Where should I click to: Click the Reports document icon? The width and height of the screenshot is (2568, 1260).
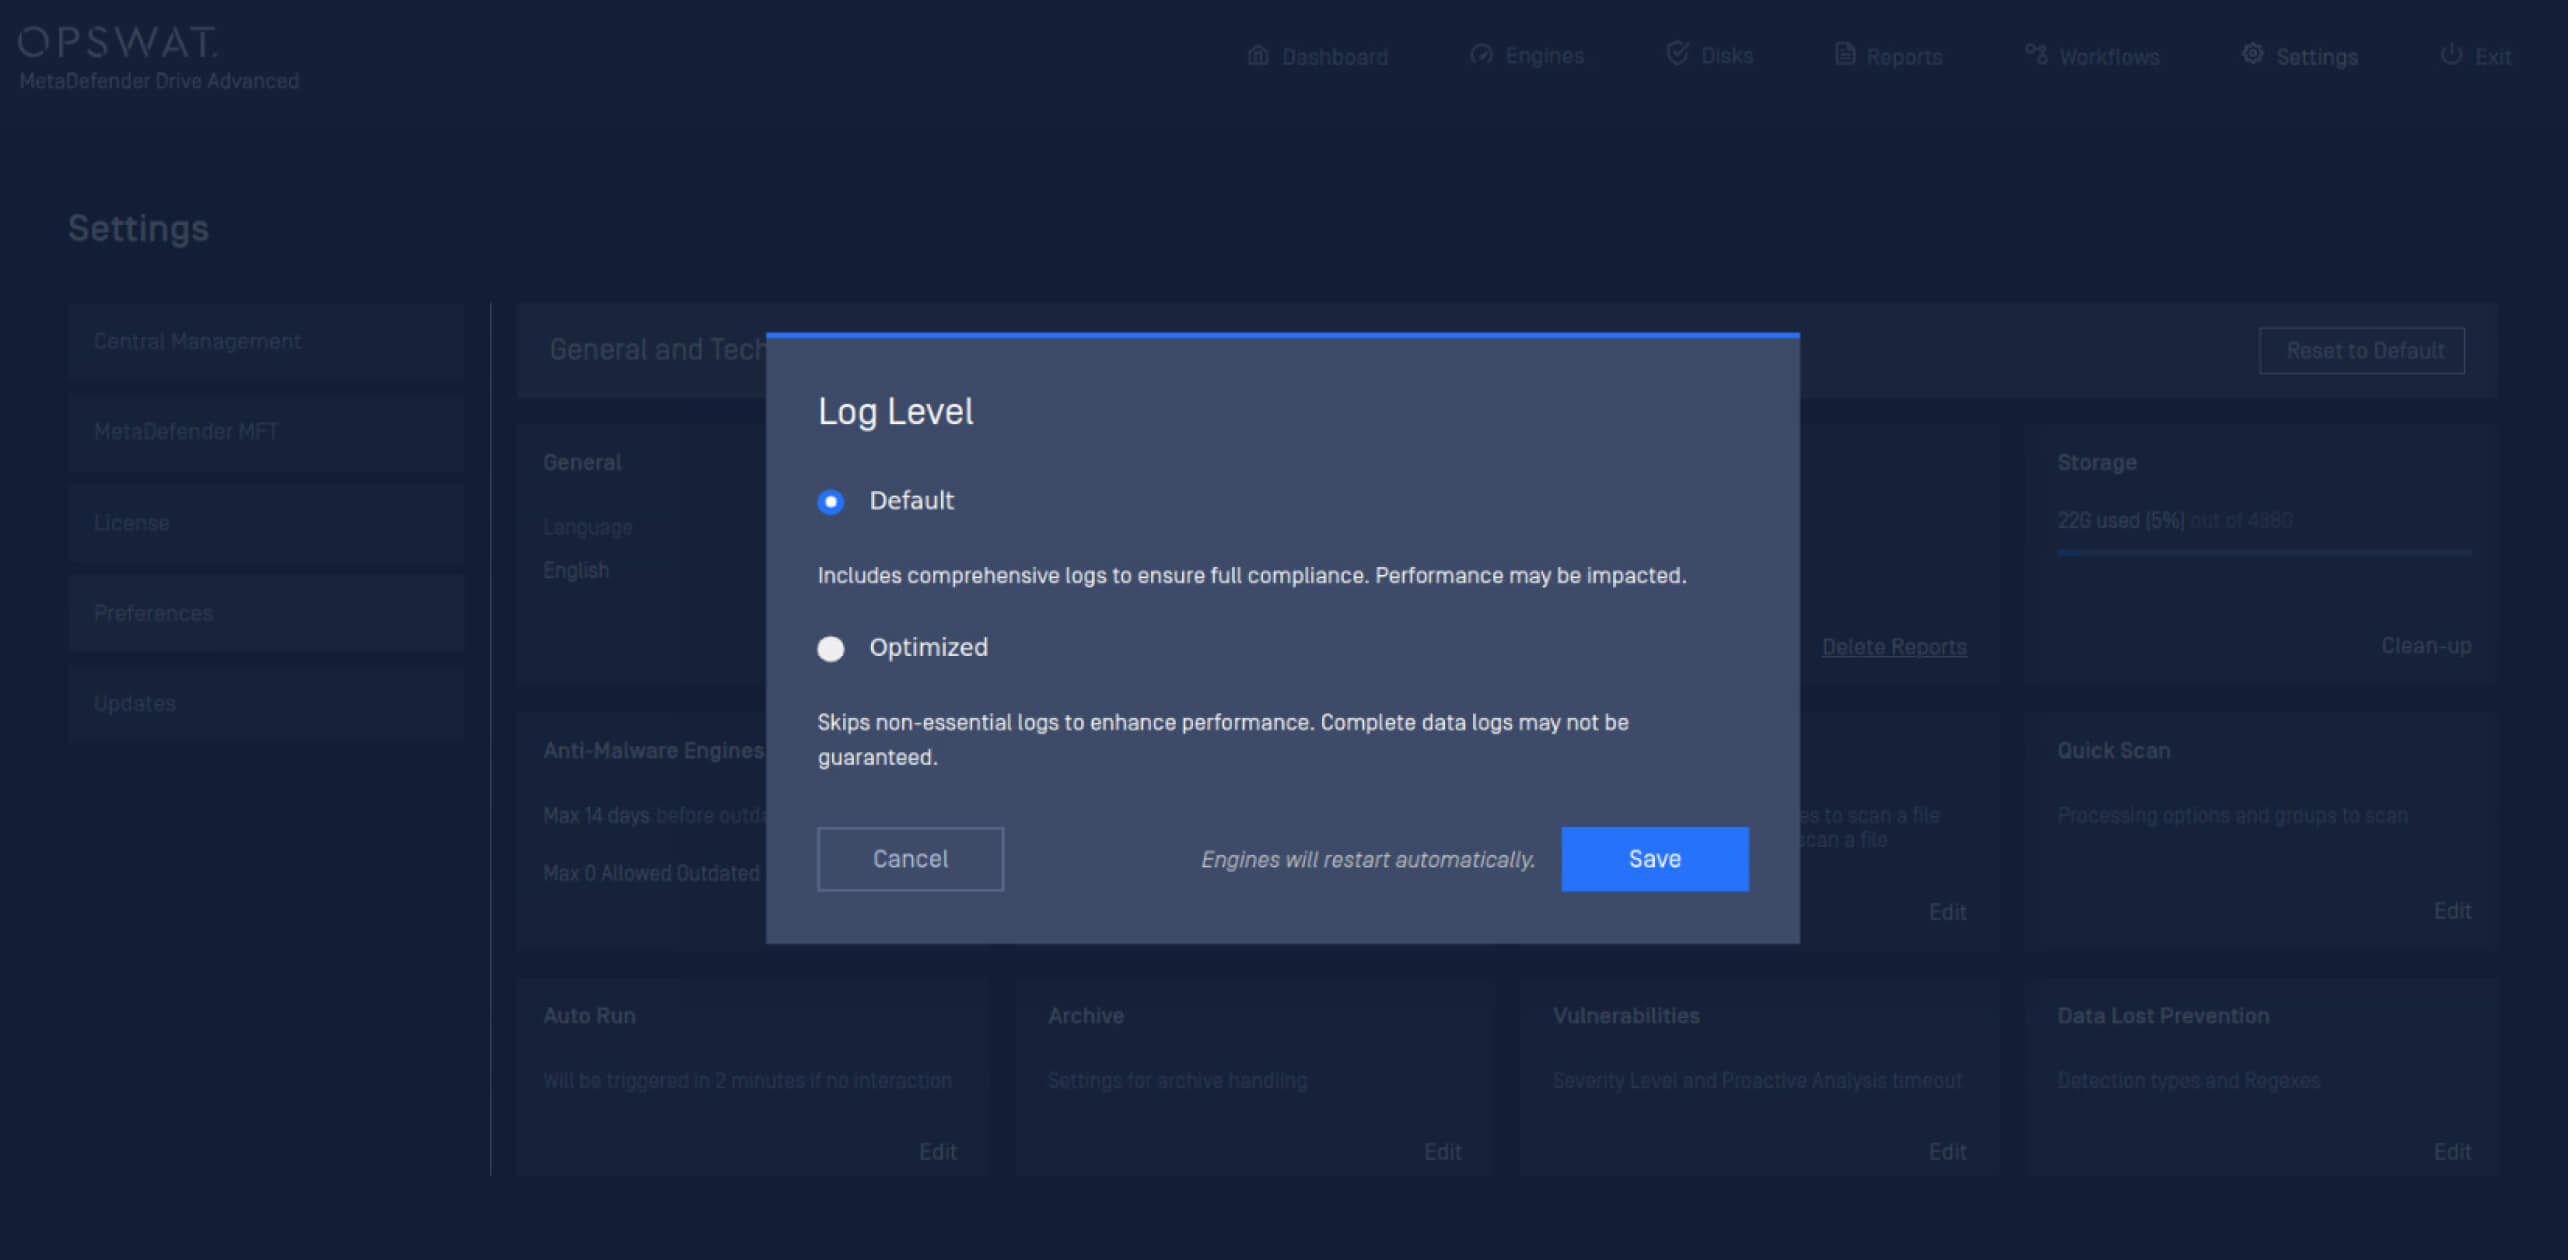pos(1844,55)
